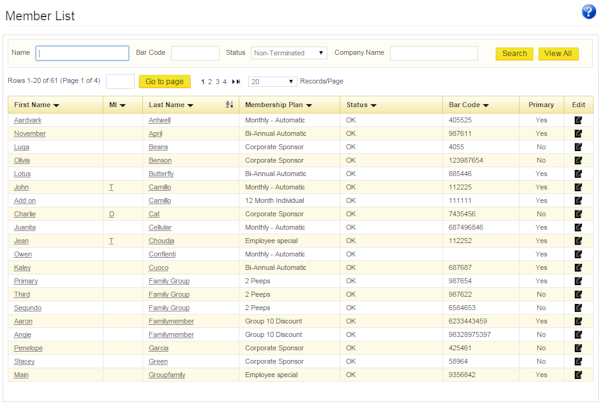The width and height of the screenshot is (600, 404).
Task: Open the Status Non-Terminated dropdown
Action: [x=289, y=53]
